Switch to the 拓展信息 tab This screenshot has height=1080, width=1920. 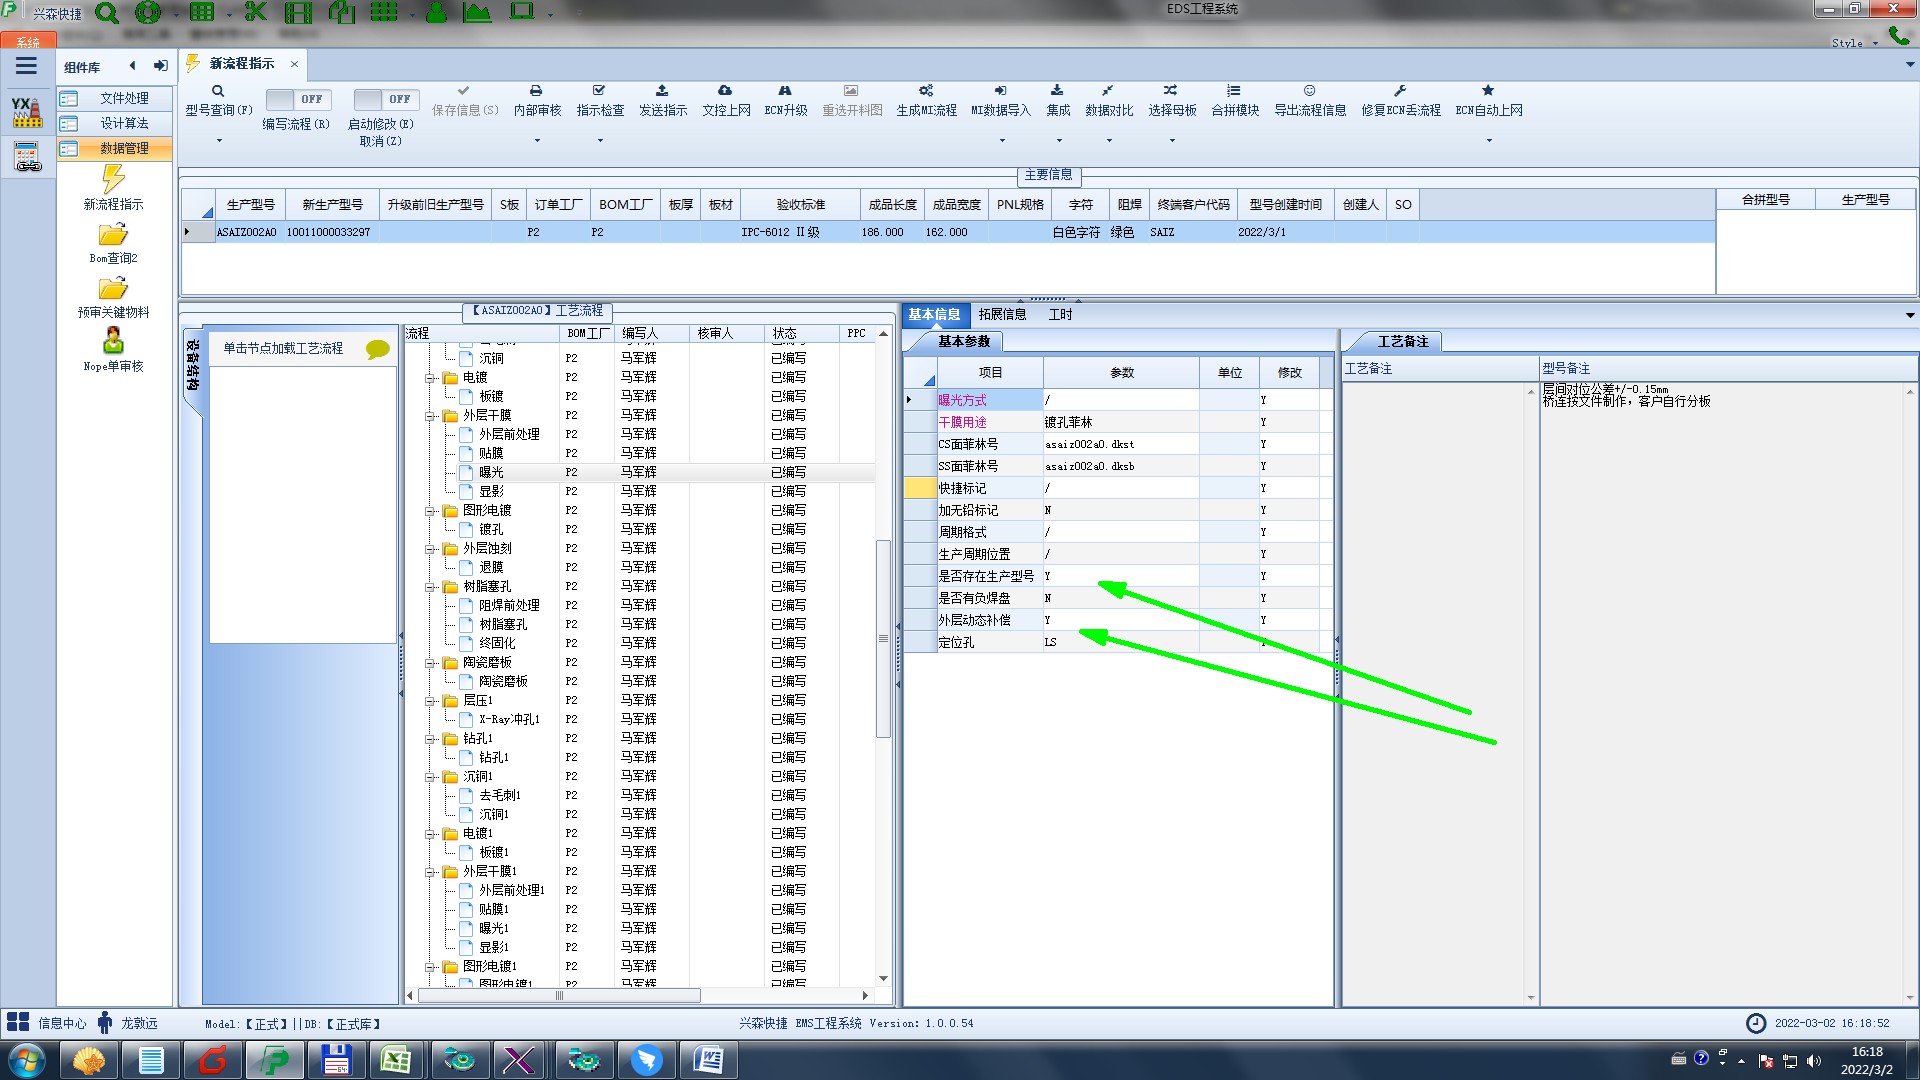point(1002,315)
